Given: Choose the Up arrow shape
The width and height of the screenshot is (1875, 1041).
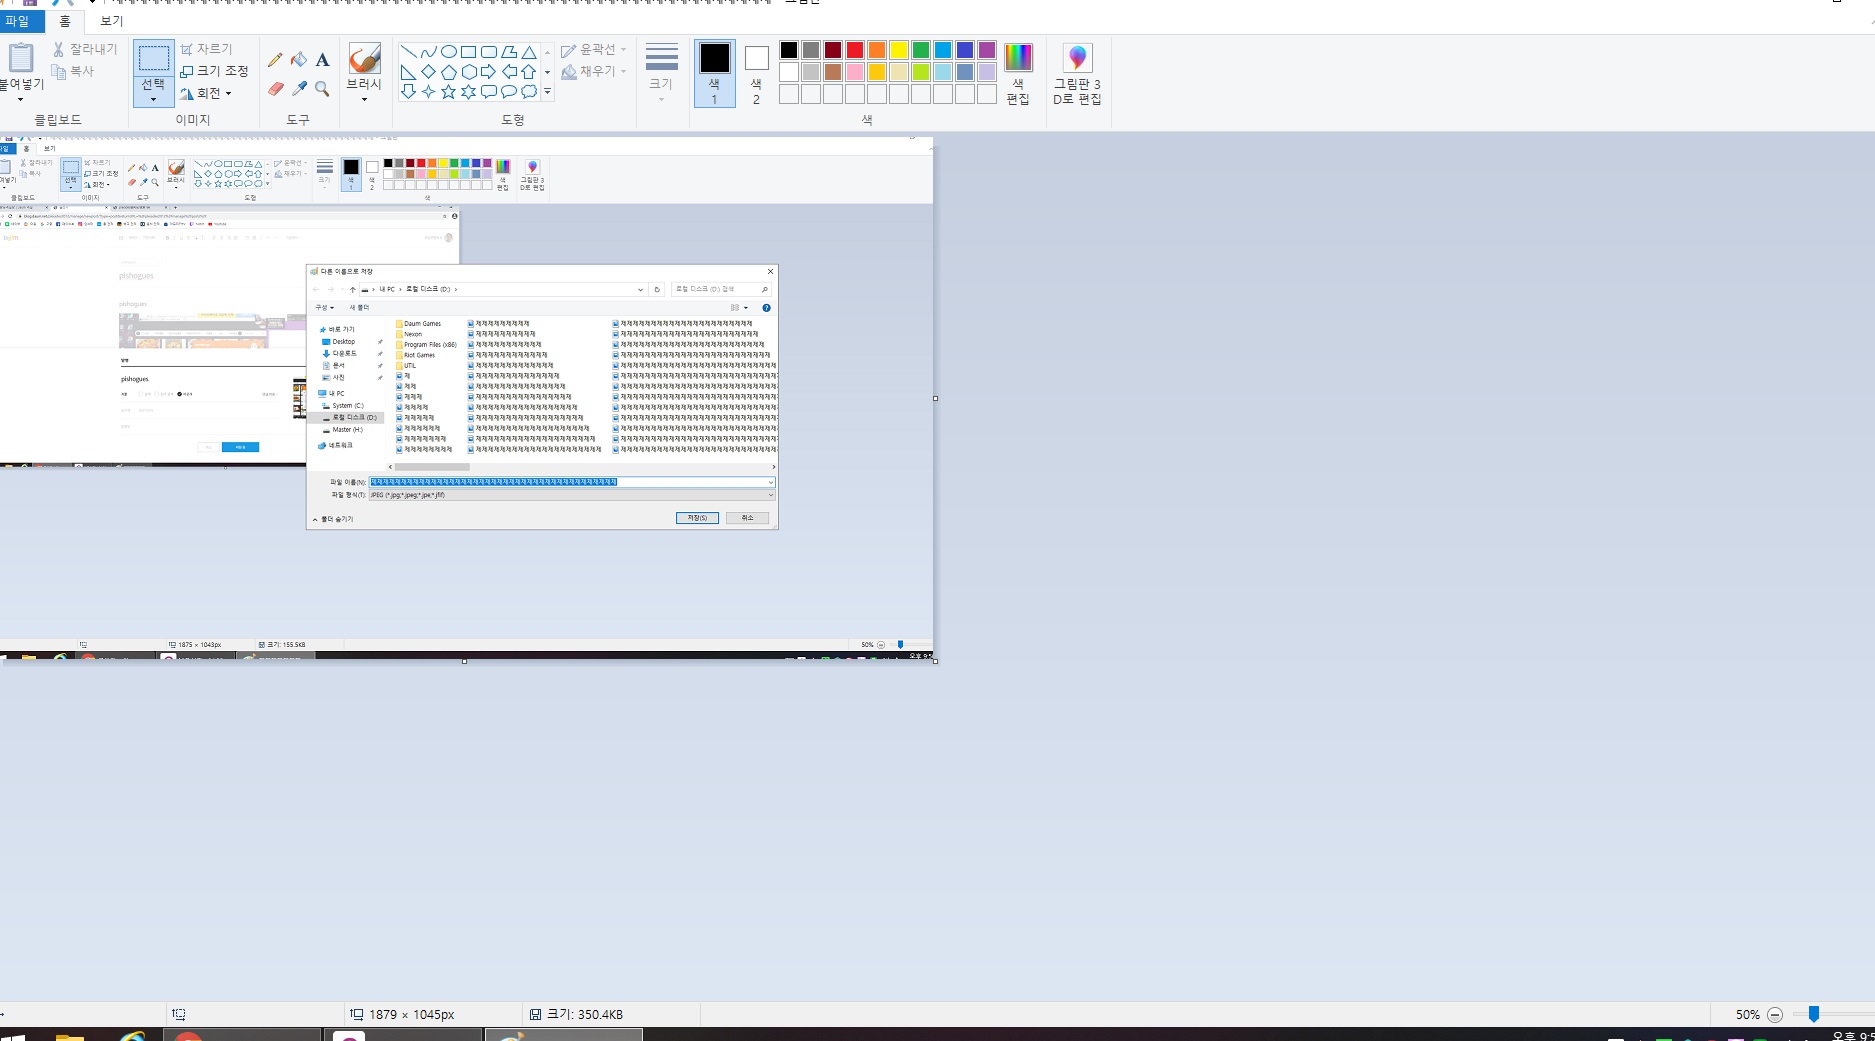Looking at the screenshot, I should [x=529, y=72].
